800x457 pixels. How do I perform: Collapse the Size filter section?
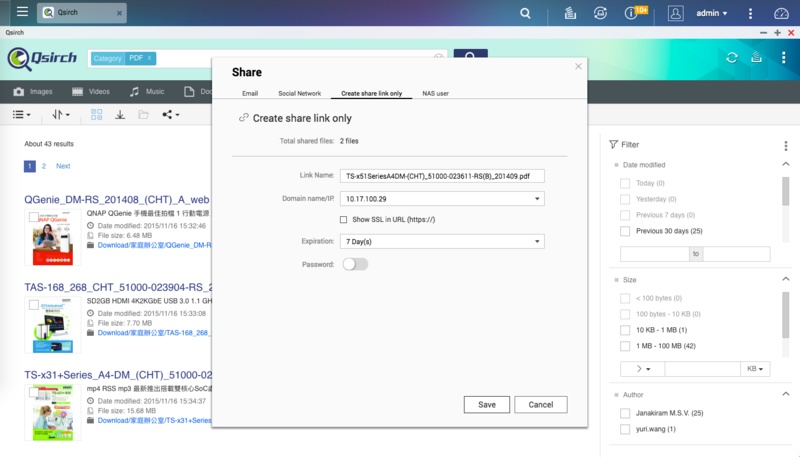click(786, 279)
